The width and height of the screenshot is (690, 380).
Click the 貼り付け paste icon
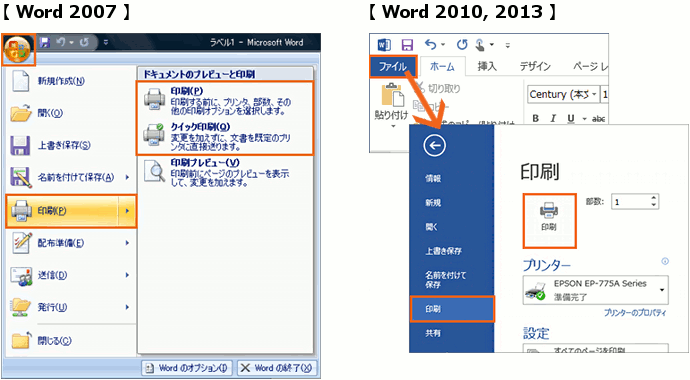tap(392, 95)
